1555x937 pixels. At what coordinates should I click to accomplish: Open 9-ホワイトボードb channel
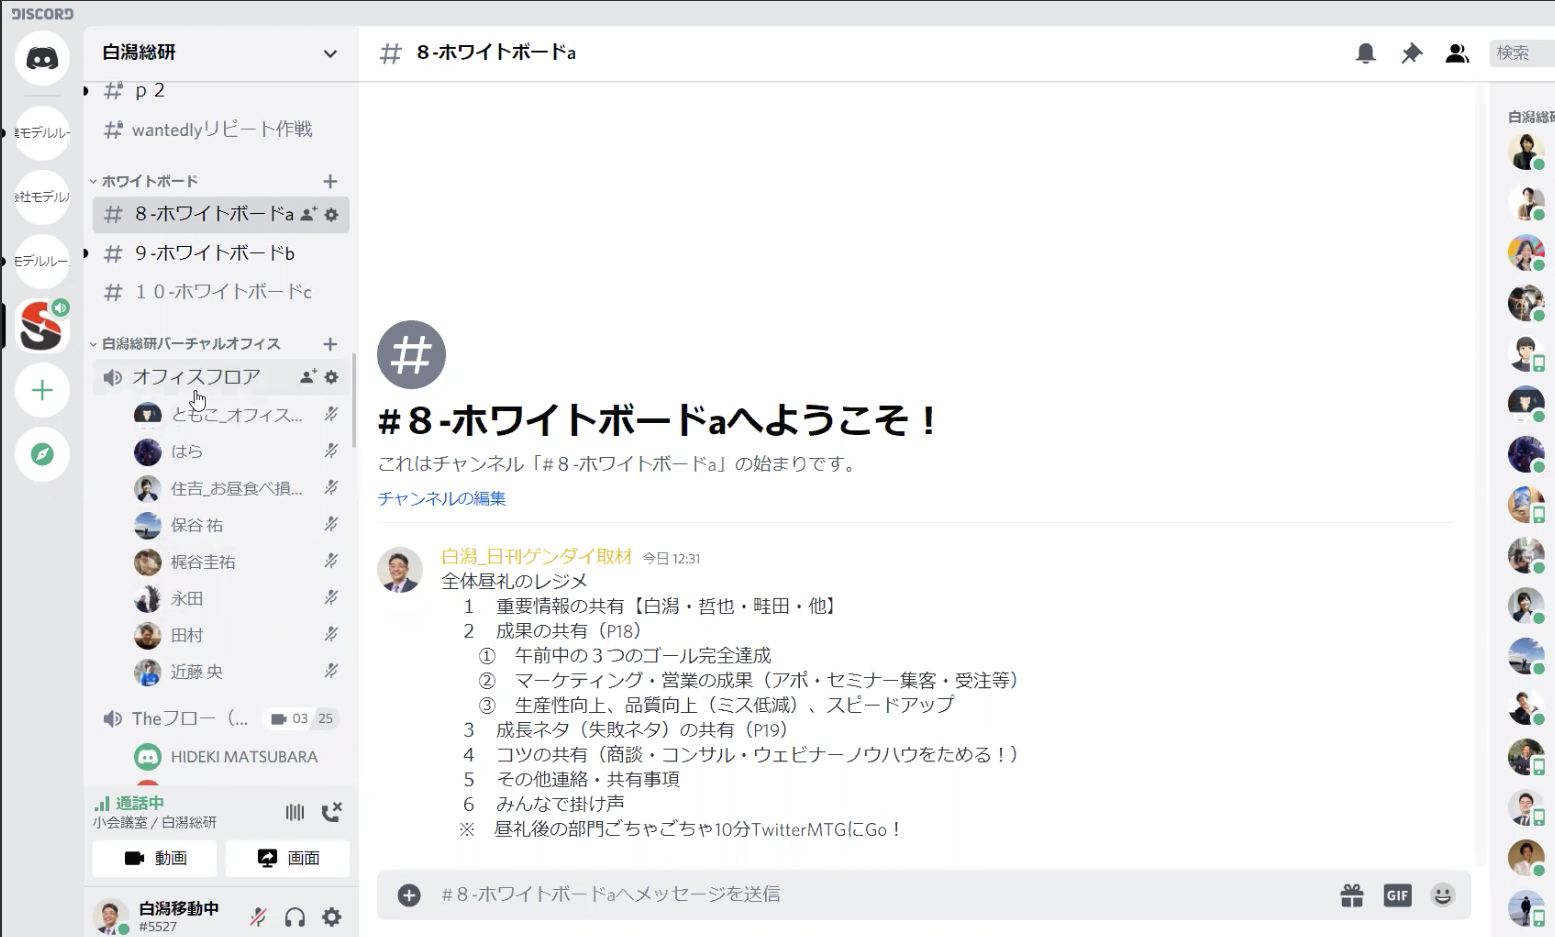coord(221,253)
